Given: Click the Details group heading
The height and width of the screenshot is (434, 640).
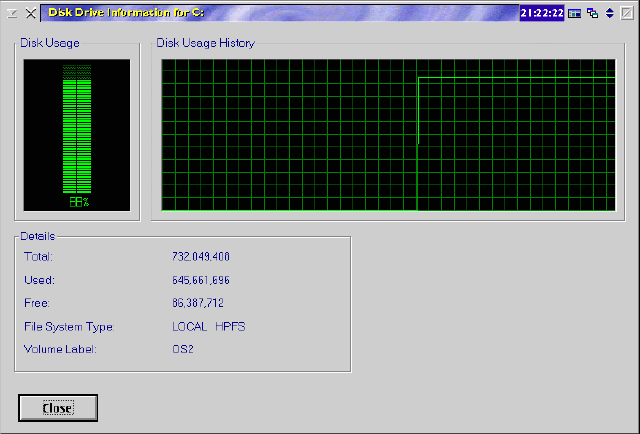Looking at the screenshot, I should 37,236.
